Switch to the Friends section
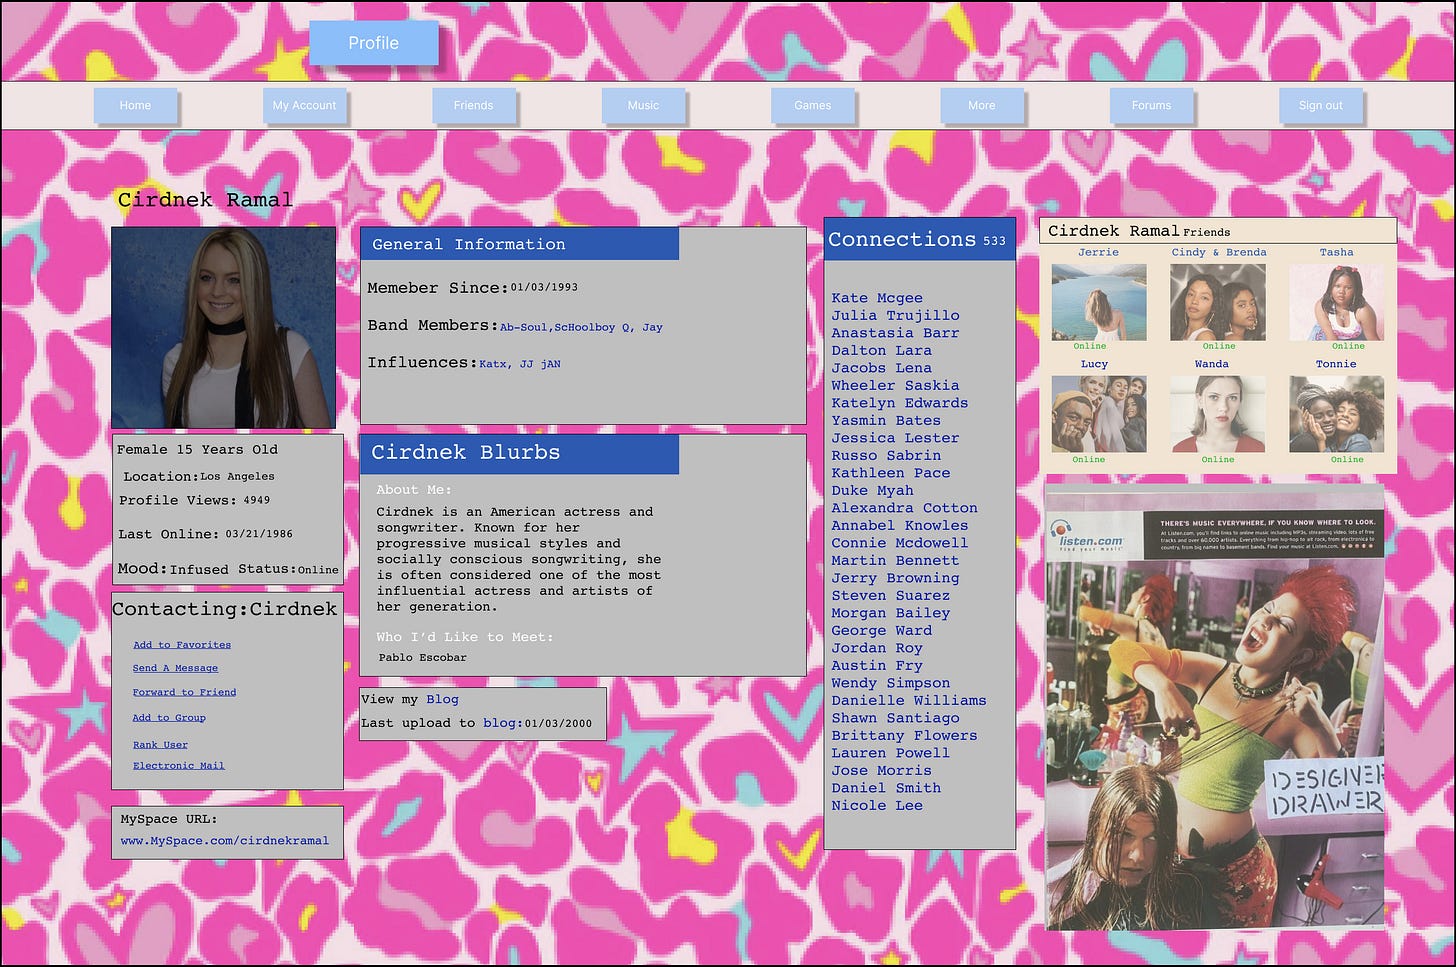Viewport: 1456px width, 967px height. point(474,105)
